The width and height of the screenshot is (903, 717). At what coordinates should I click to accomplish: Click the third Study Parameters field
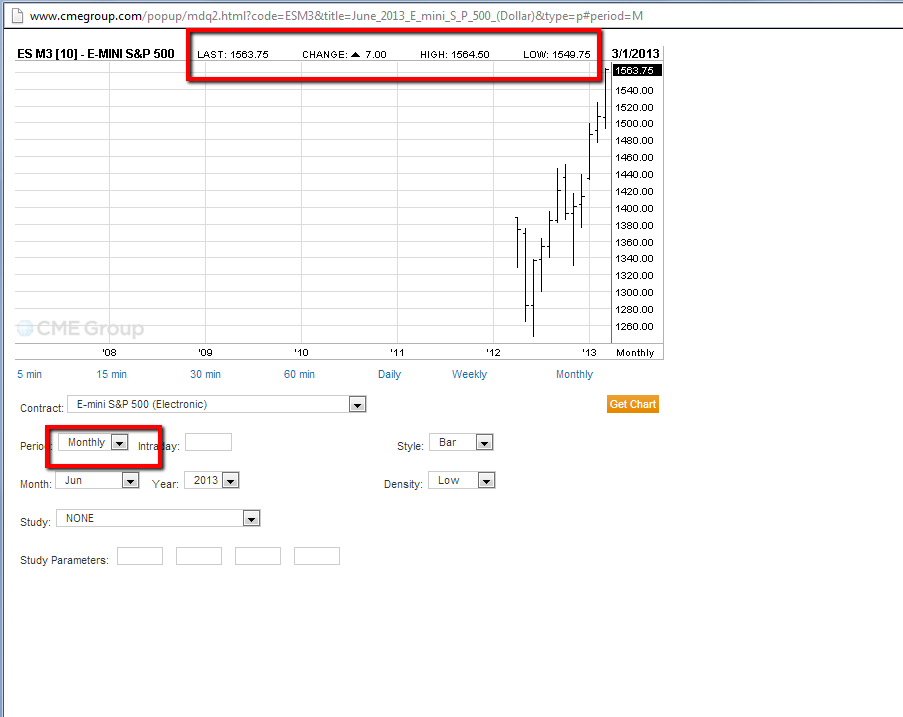tap(258, 556)
